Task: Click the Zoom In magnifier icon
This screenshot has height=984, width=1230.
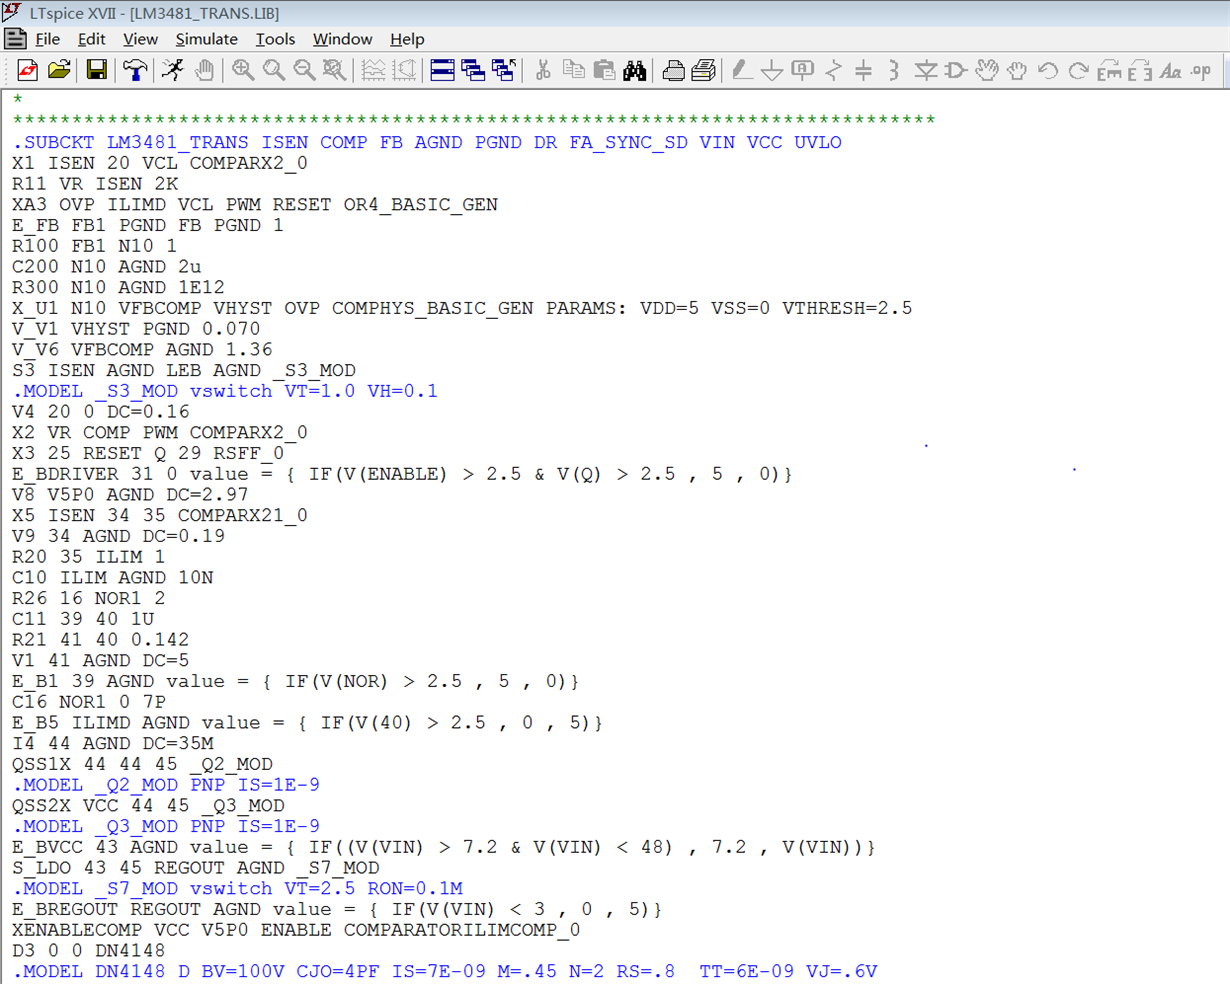Action: pyautogui.click(x=243, y=70)
